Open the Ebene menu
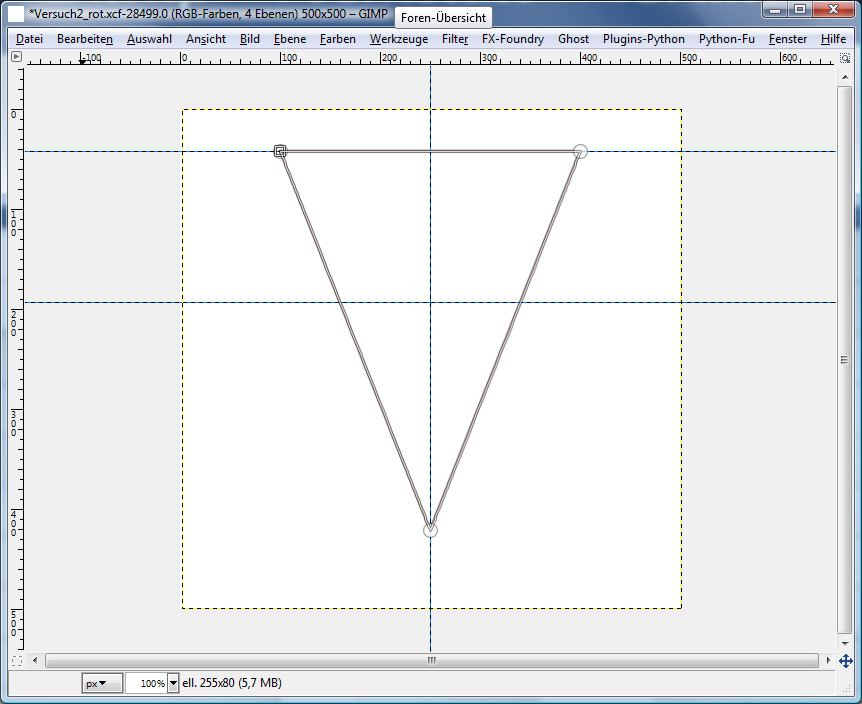Screen dimensions: 862x704 pyautogui.click(x=290, y=39)
